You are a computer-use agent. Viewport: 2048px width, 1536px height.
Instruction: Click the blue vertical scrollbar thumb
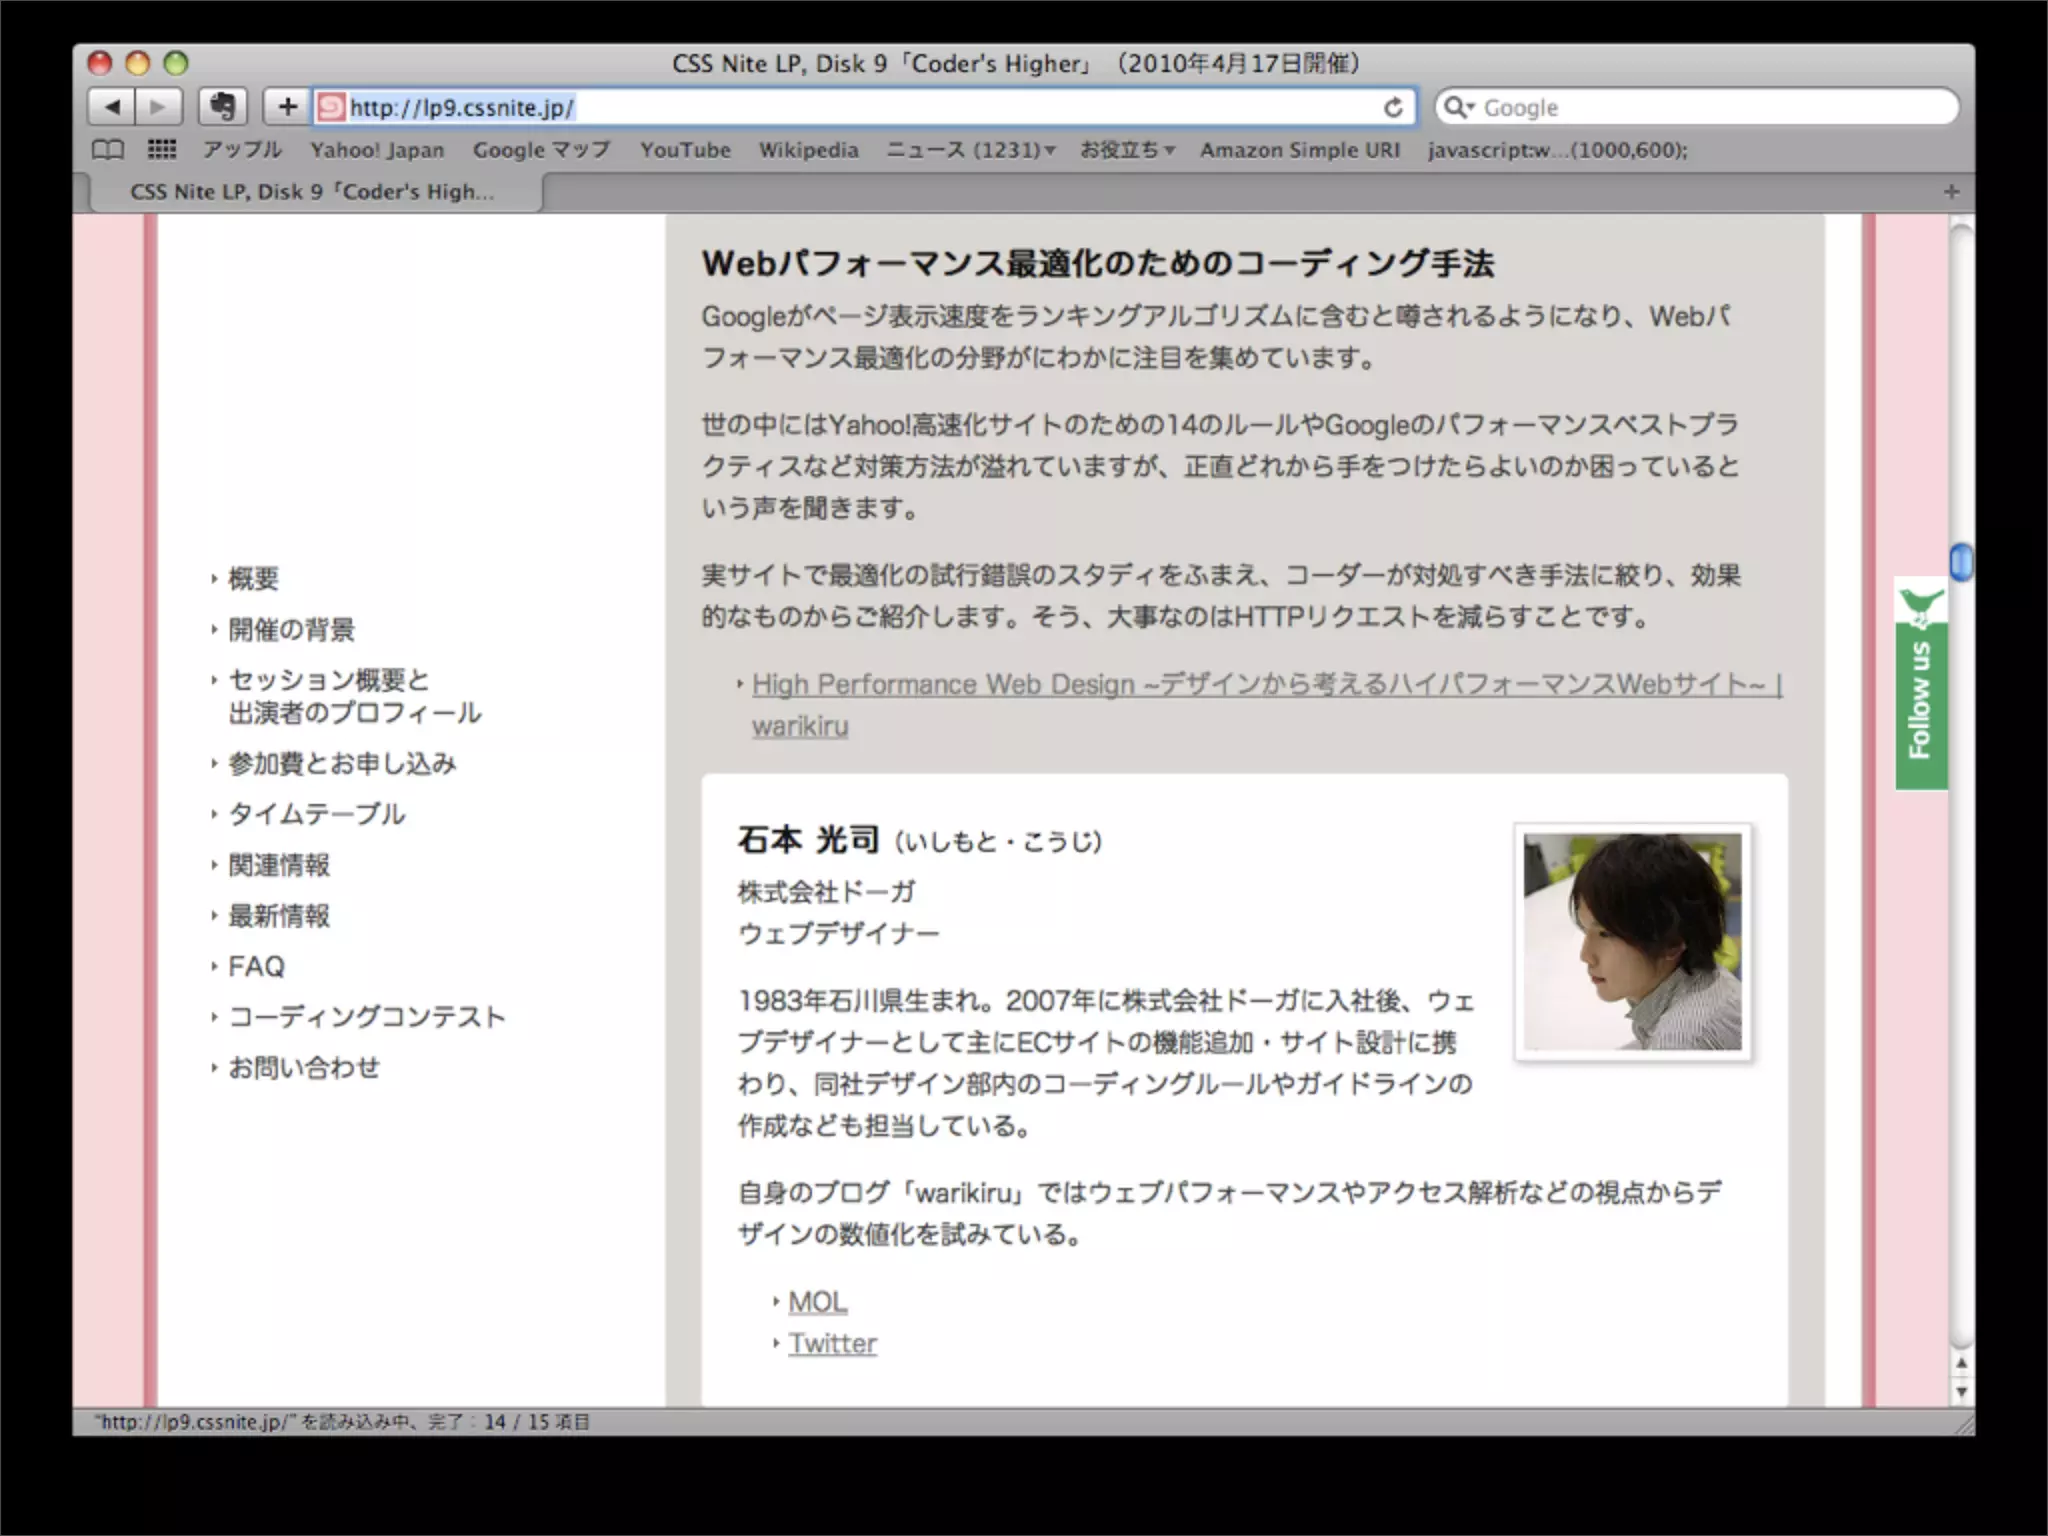(1961, 562)
